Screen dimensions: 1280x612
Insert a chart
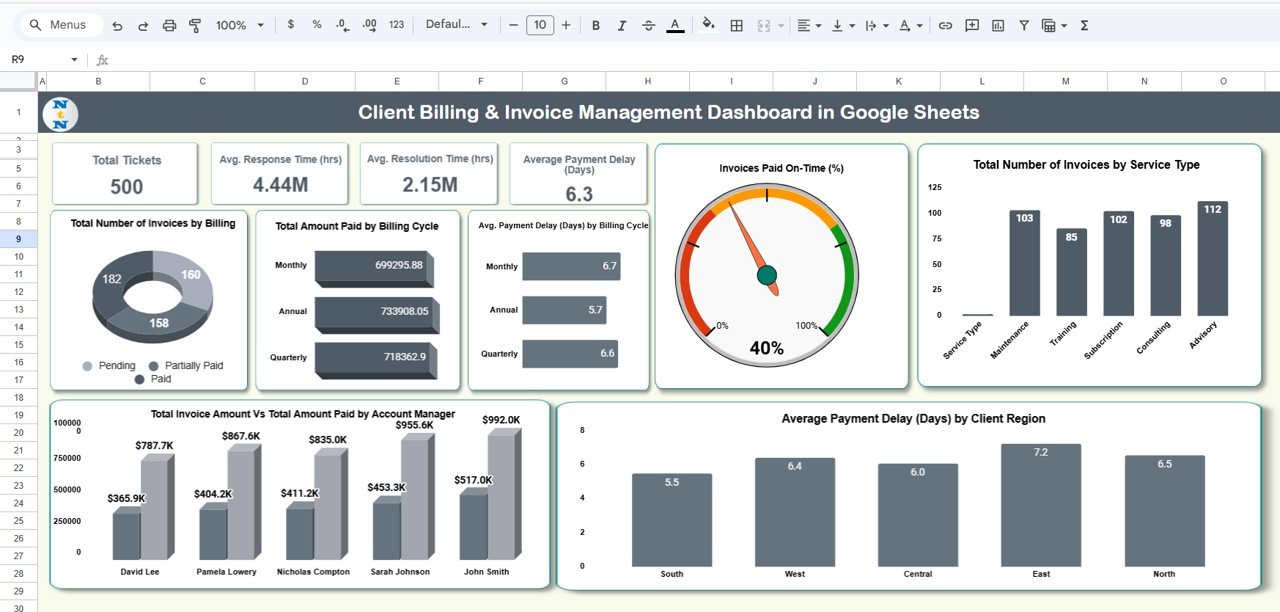click(997, 25)
